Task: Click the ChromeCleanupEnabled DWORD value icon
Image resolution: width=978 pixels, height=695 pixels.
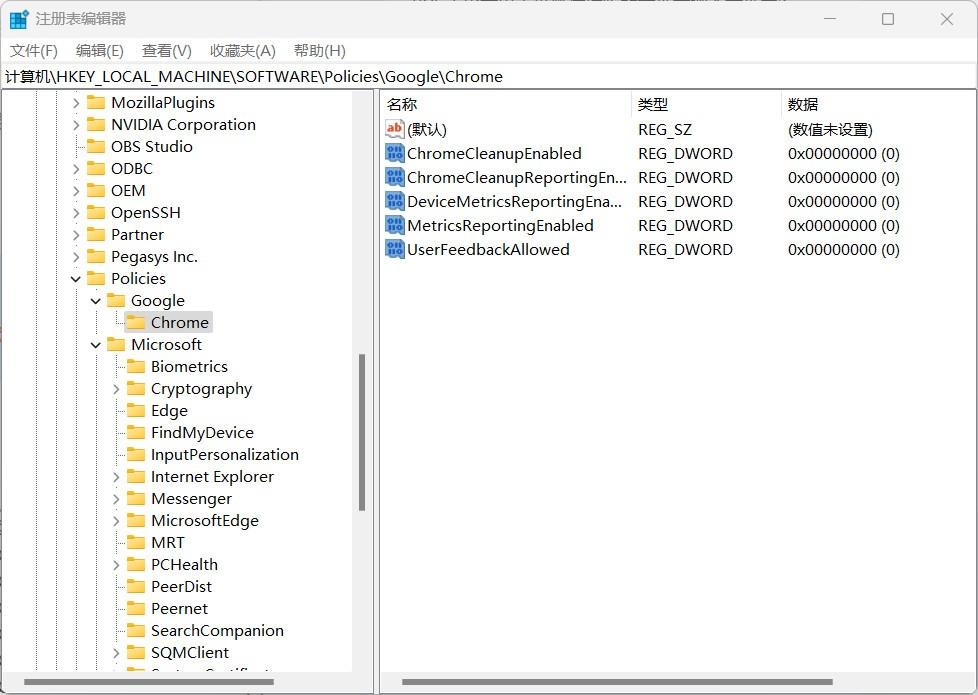Action: (394, 153)
